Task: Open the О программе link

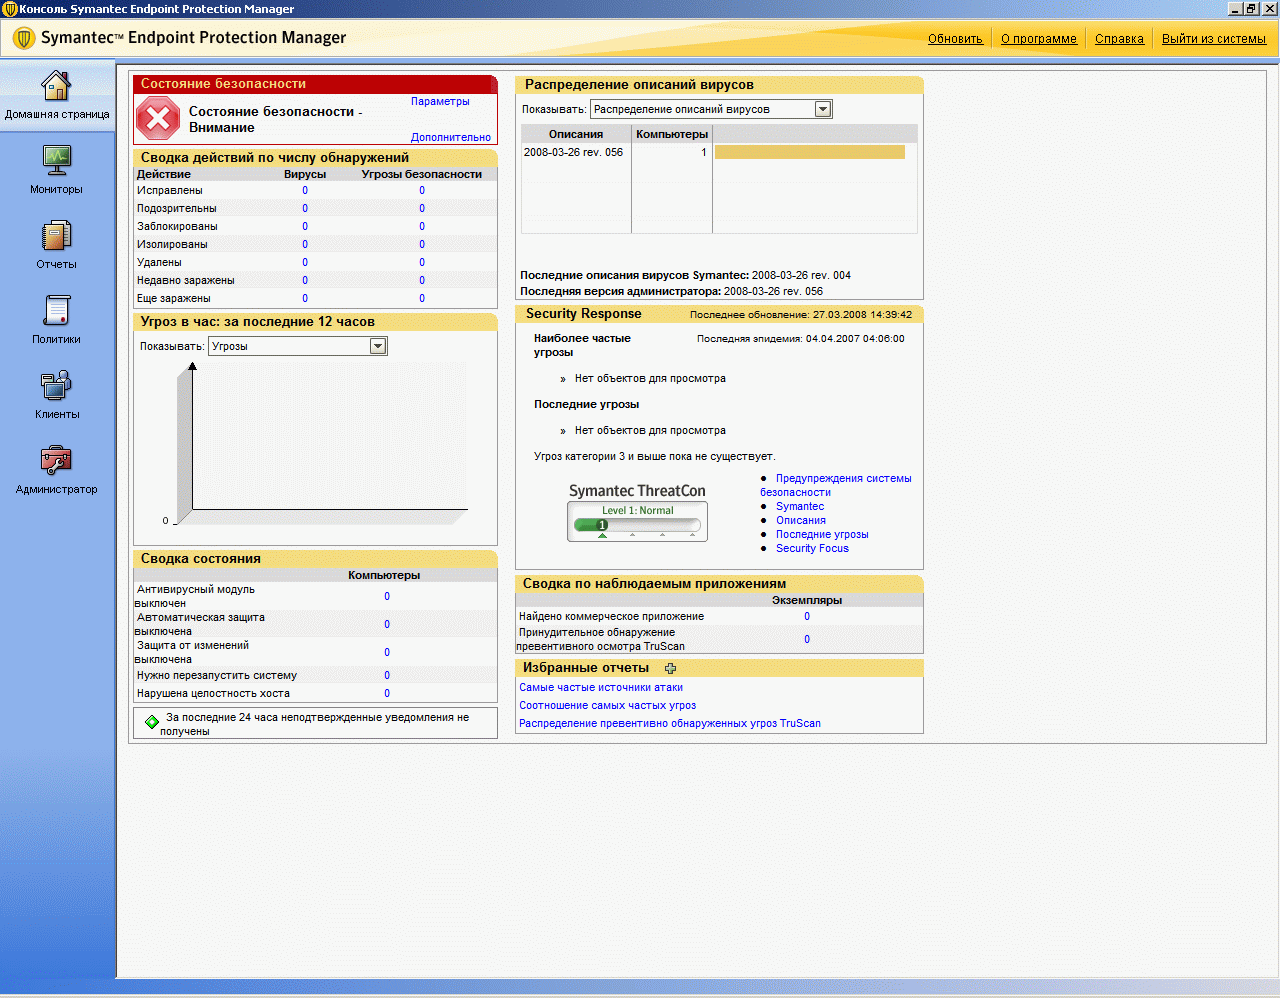Action: 1039,39
